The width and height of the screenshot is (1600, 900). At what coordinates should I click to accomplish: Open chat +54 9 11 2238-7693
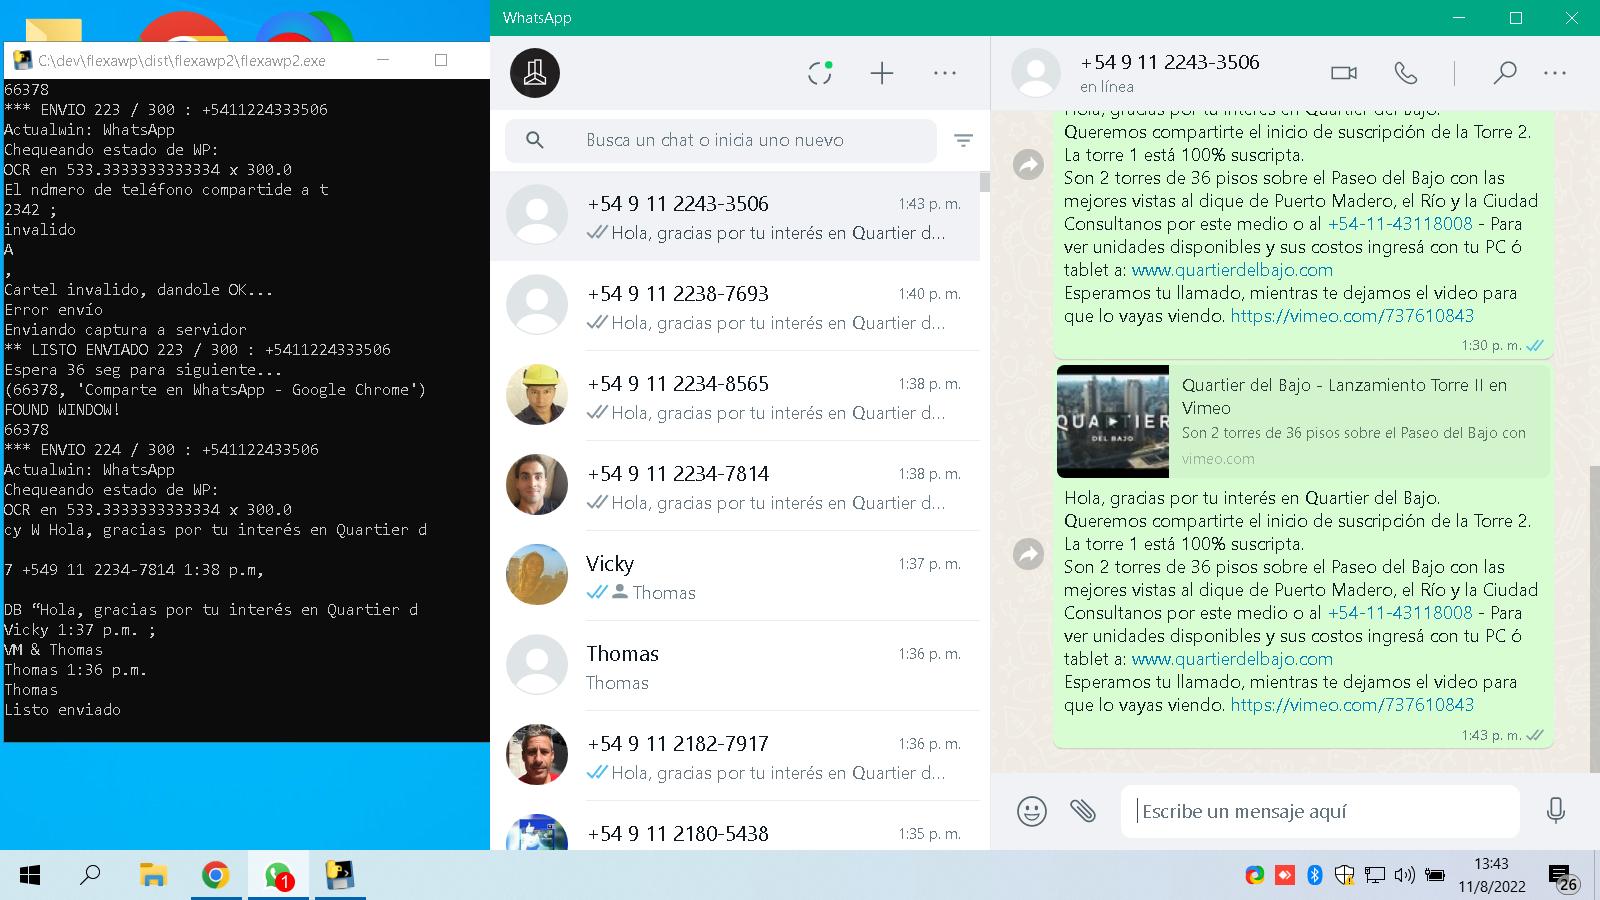tap(735, 306)
